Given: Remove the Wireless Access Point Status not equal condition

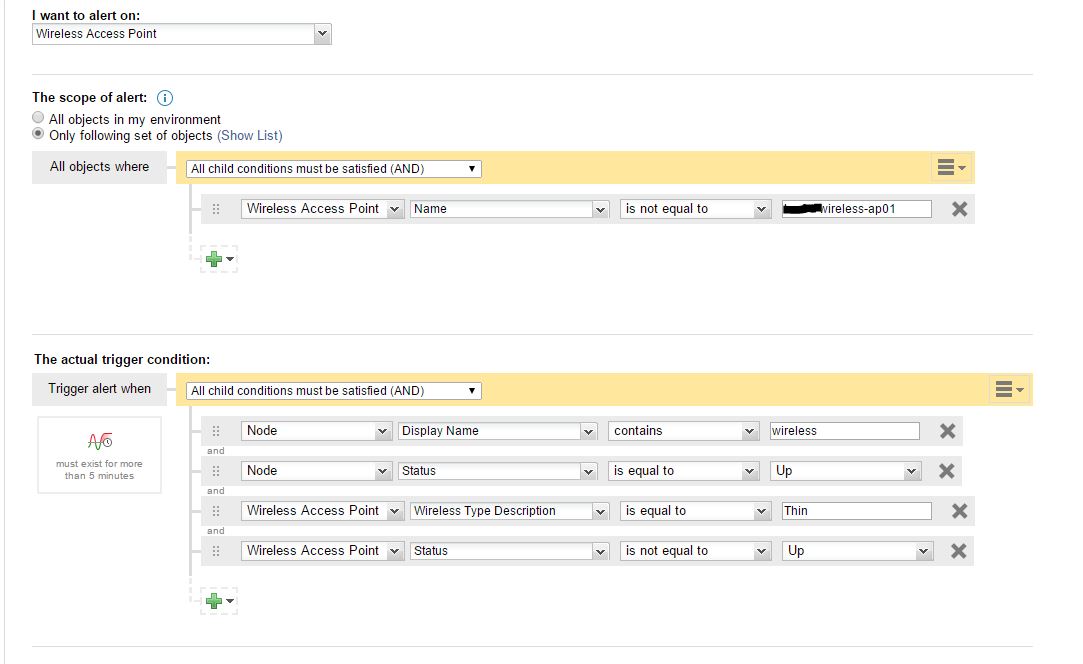Looking at the screenshot, I should tap(959, 551).
